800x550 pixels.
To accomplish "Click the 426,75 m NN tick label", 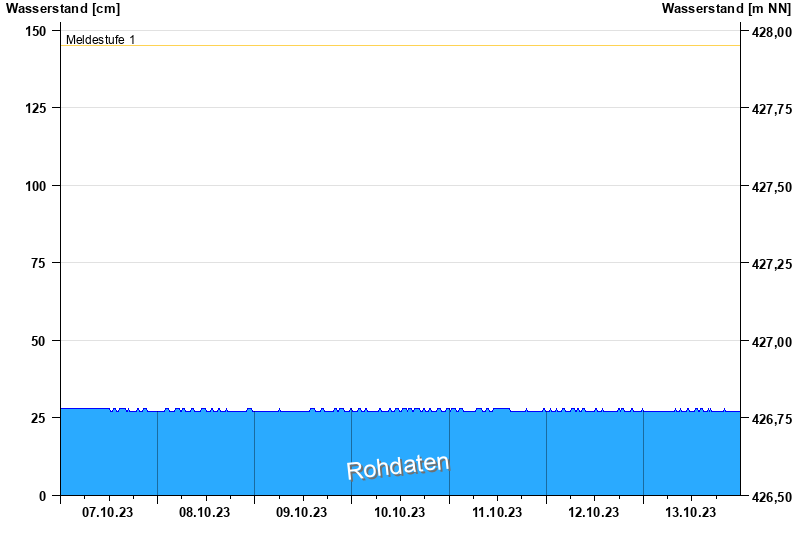I will click(x=770, y=419).
